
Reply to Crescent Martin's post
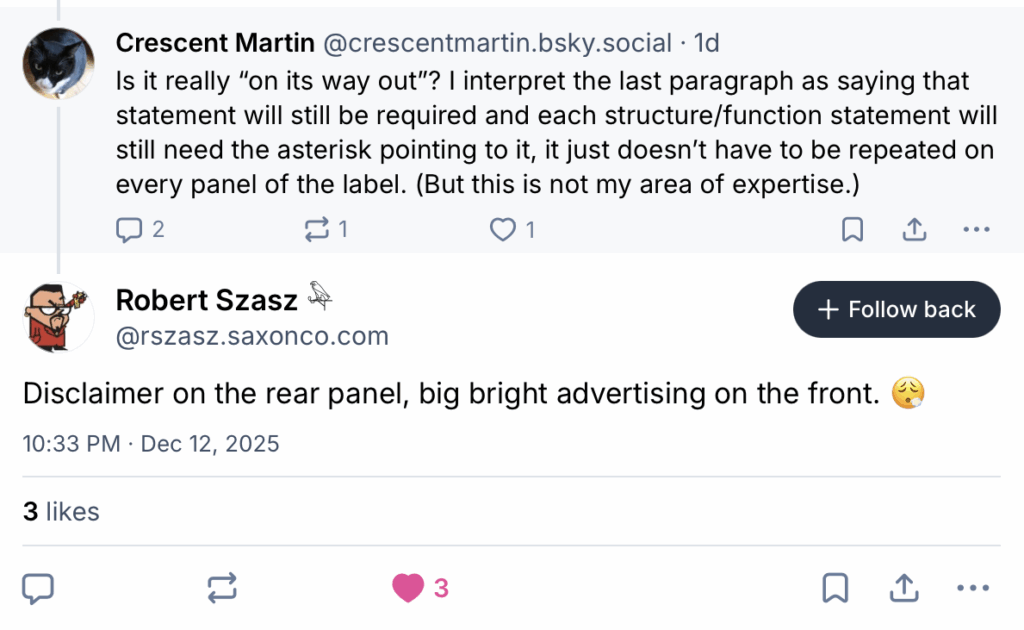click(x=130, y=229)
